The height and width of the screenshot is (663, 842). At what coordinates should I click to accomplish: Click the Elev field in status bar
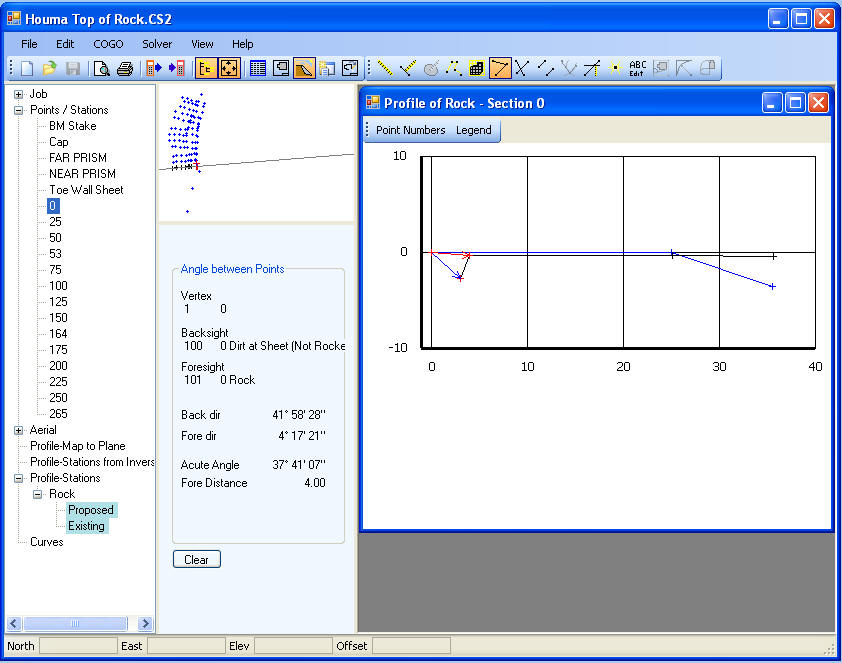click(293, 646)
